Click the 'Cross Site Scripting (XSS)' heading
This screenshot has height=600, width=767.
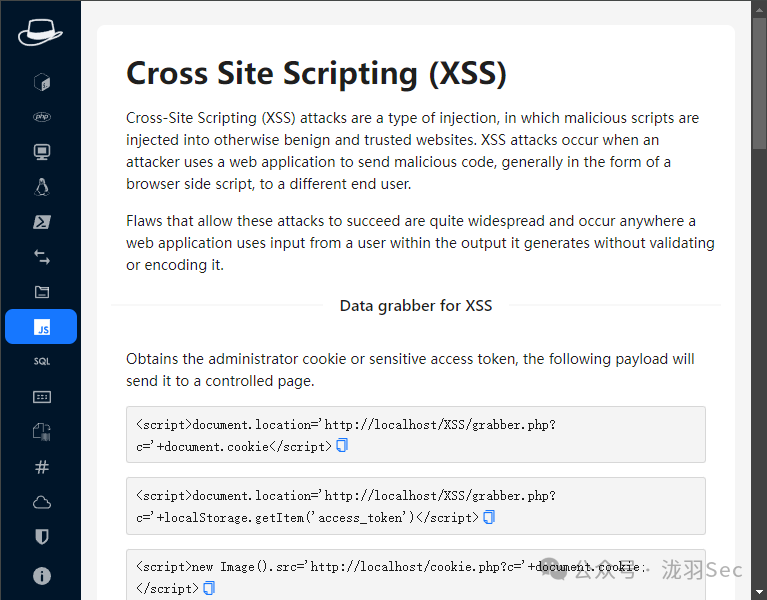pos(316,74)
